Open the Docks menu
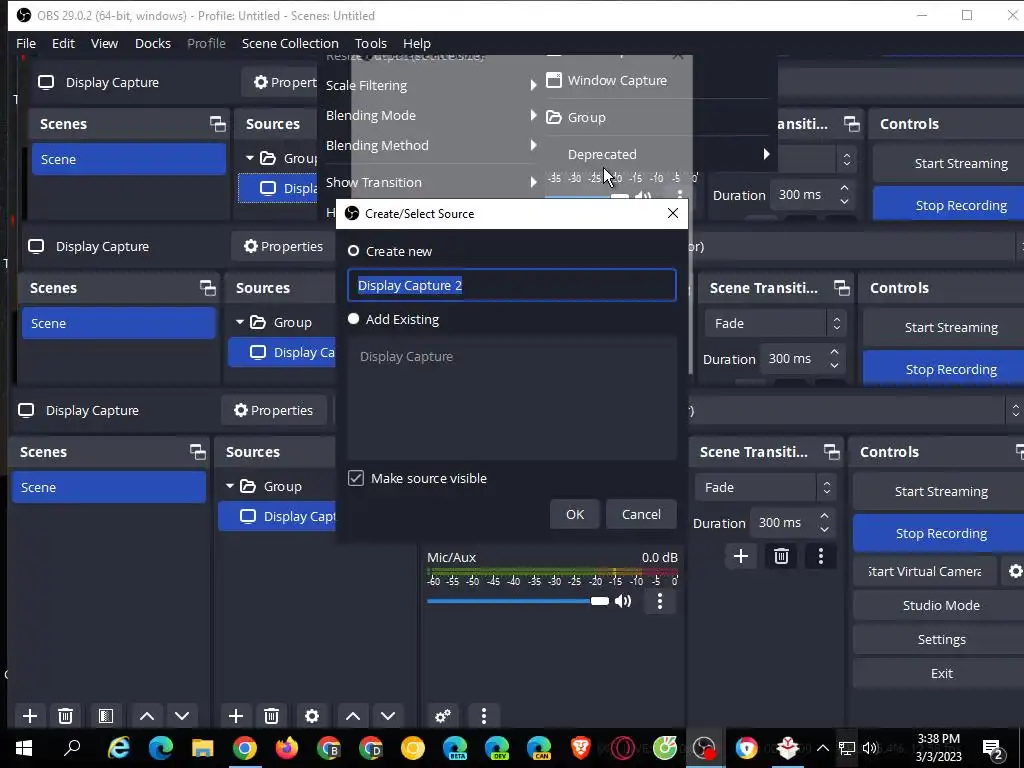Image resolution: width=1024 pixels, height=768 pixels. pos(153,43)
